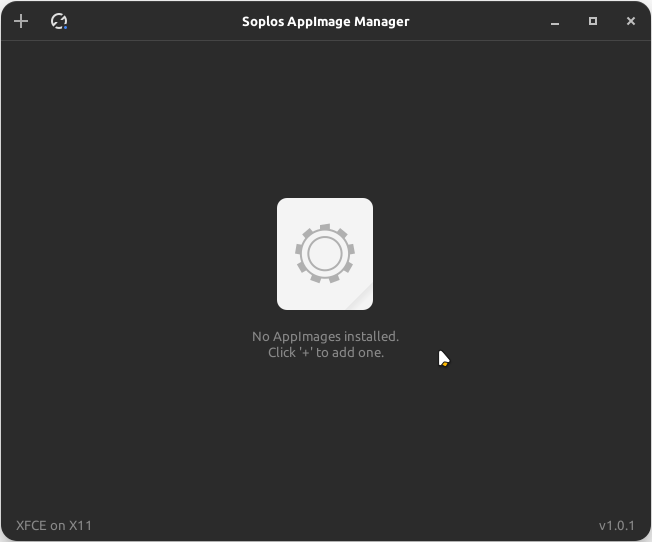
Task: Close the Soplos AppImage Manager window
Action: [631, 21]
